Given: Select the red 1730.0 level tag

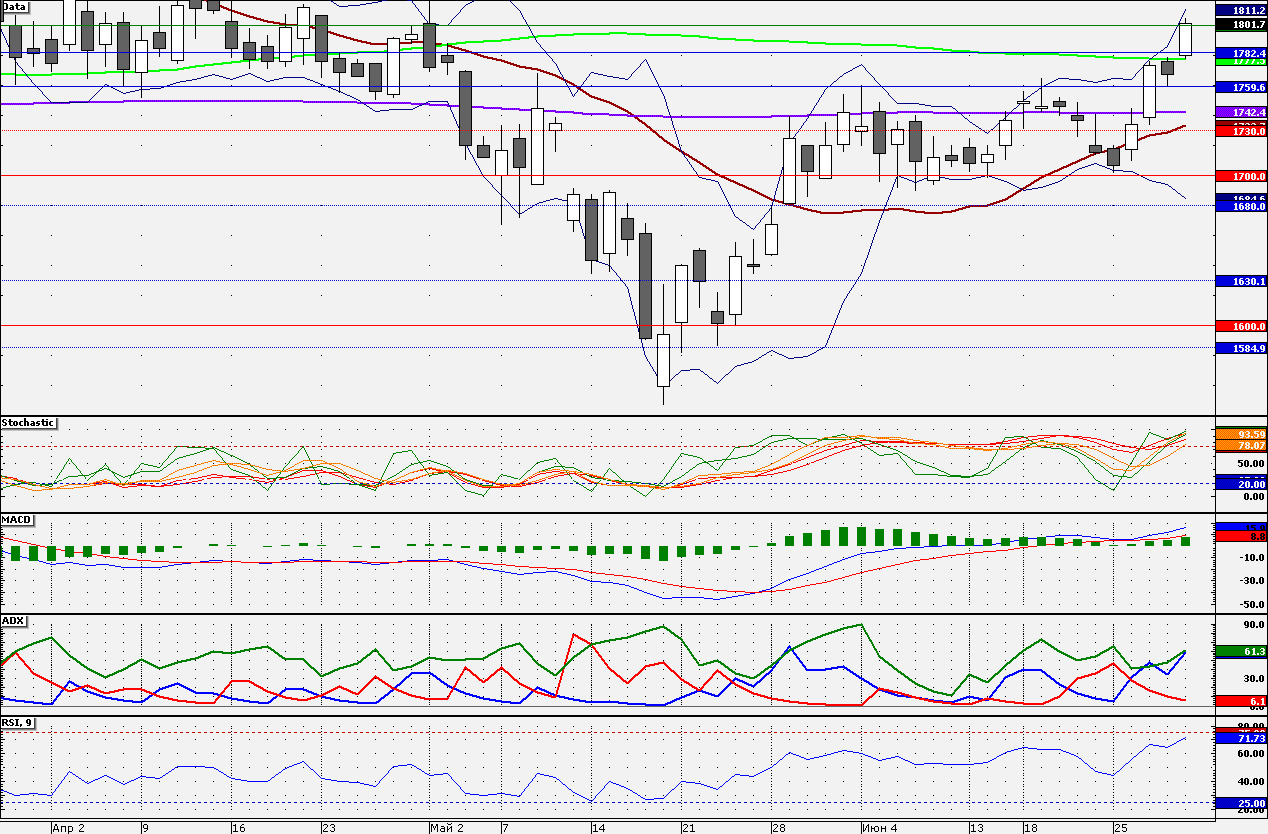Looking at the screenshot, I should point(1241,131).
